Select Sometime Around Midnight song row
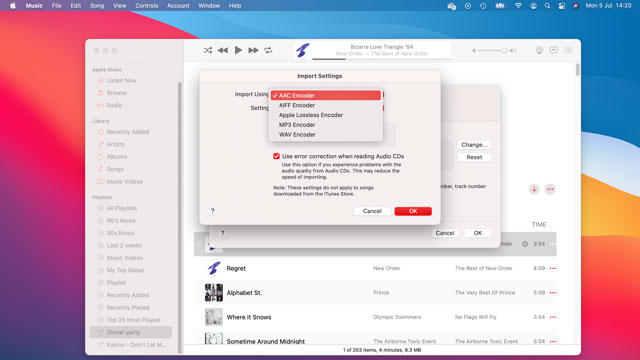 click(x=375, y=338)
